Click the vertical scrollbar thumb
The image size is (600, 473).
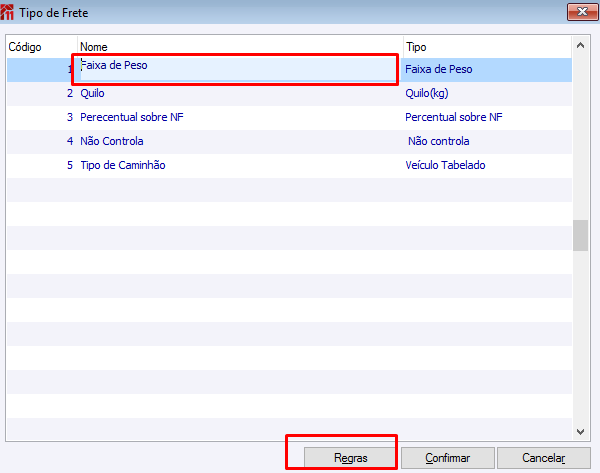580,235
